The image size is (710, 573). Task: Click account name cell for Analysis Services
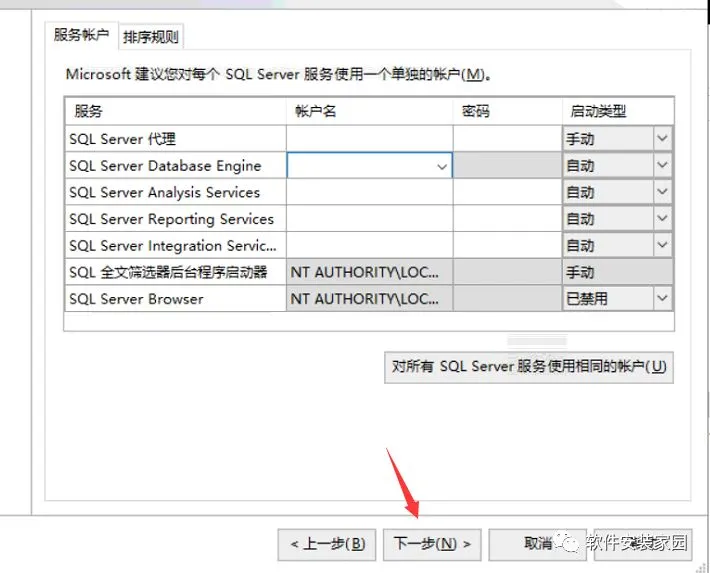(x=369, y=192)
